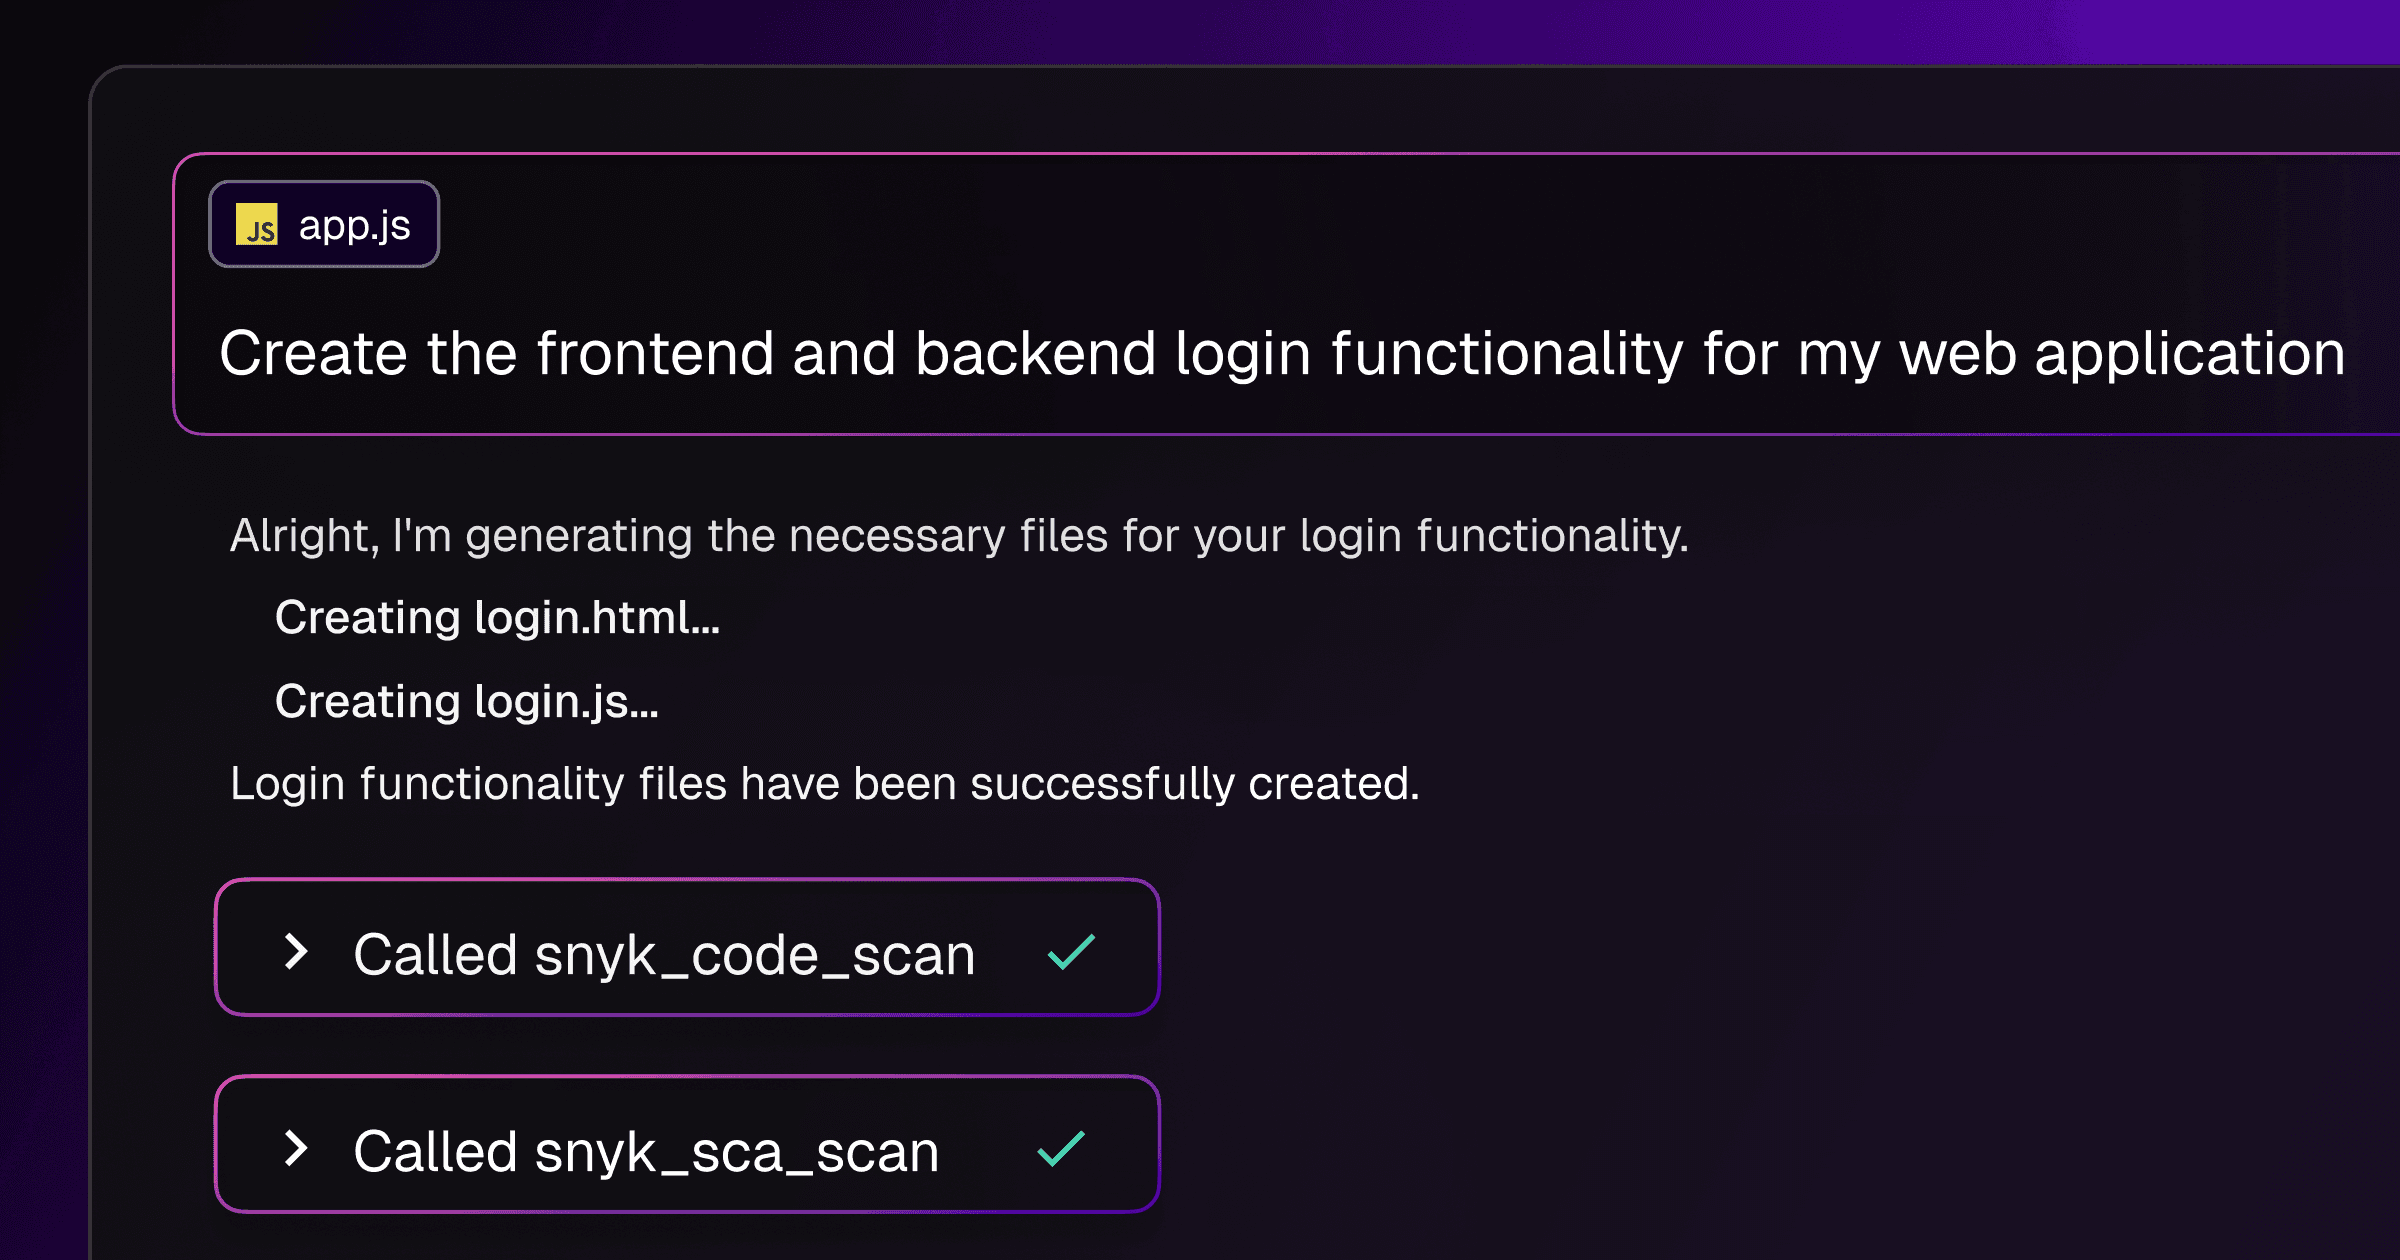Click the 'app.js' filename text in chip
The width and height of the screenshot is (2400, 1260).
354,226
